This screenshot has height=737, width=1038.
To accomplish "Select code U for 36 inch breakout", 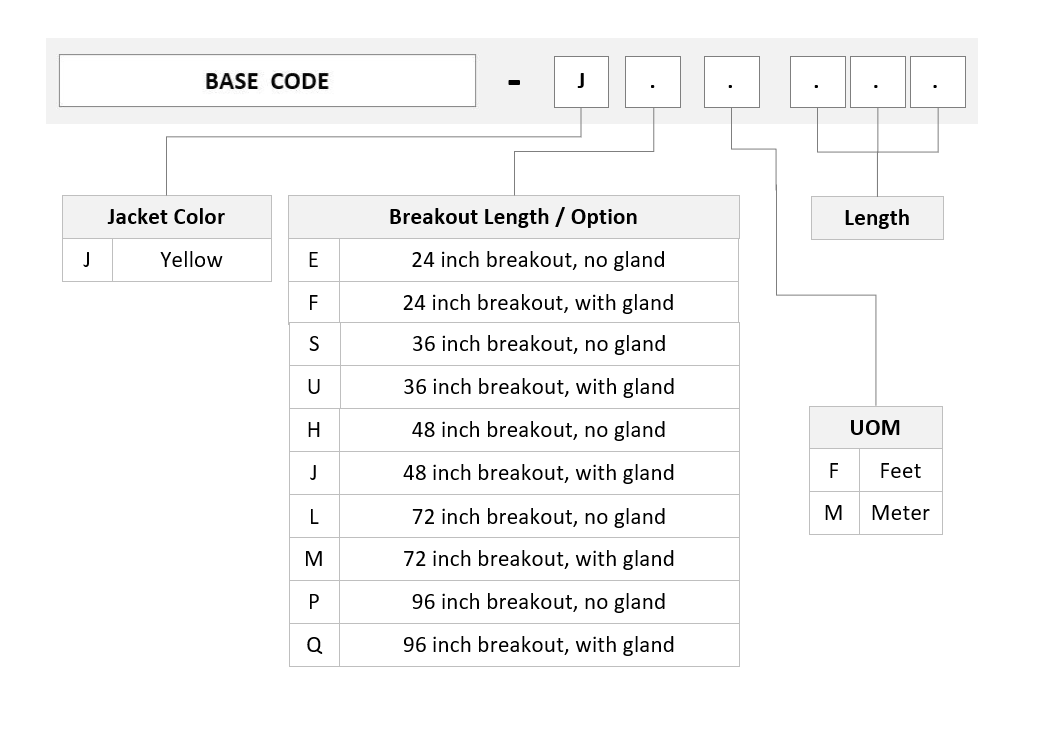I will point(314,387).
